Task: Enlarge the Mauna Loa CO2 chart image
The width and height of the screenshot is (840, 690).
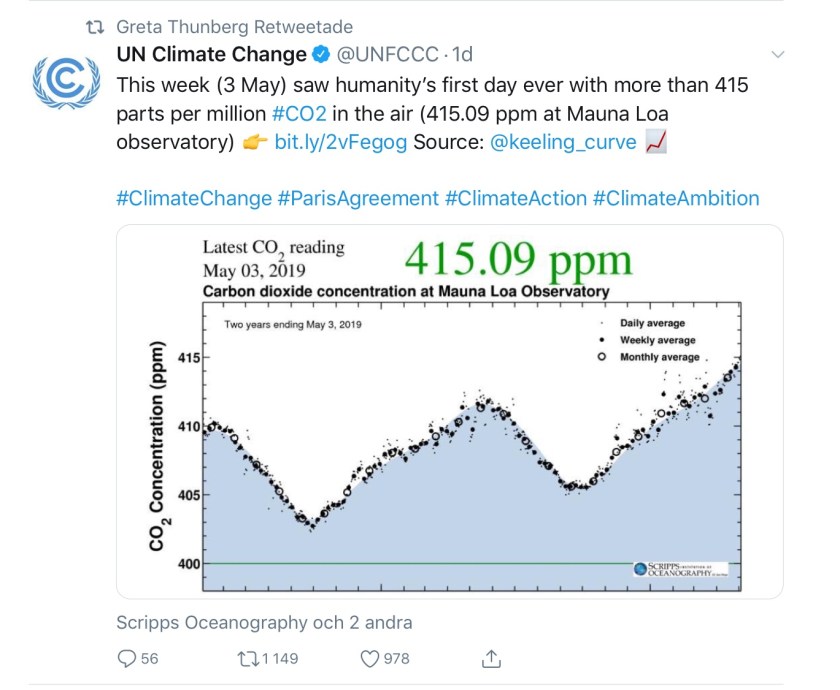Action: pos(449,412)
